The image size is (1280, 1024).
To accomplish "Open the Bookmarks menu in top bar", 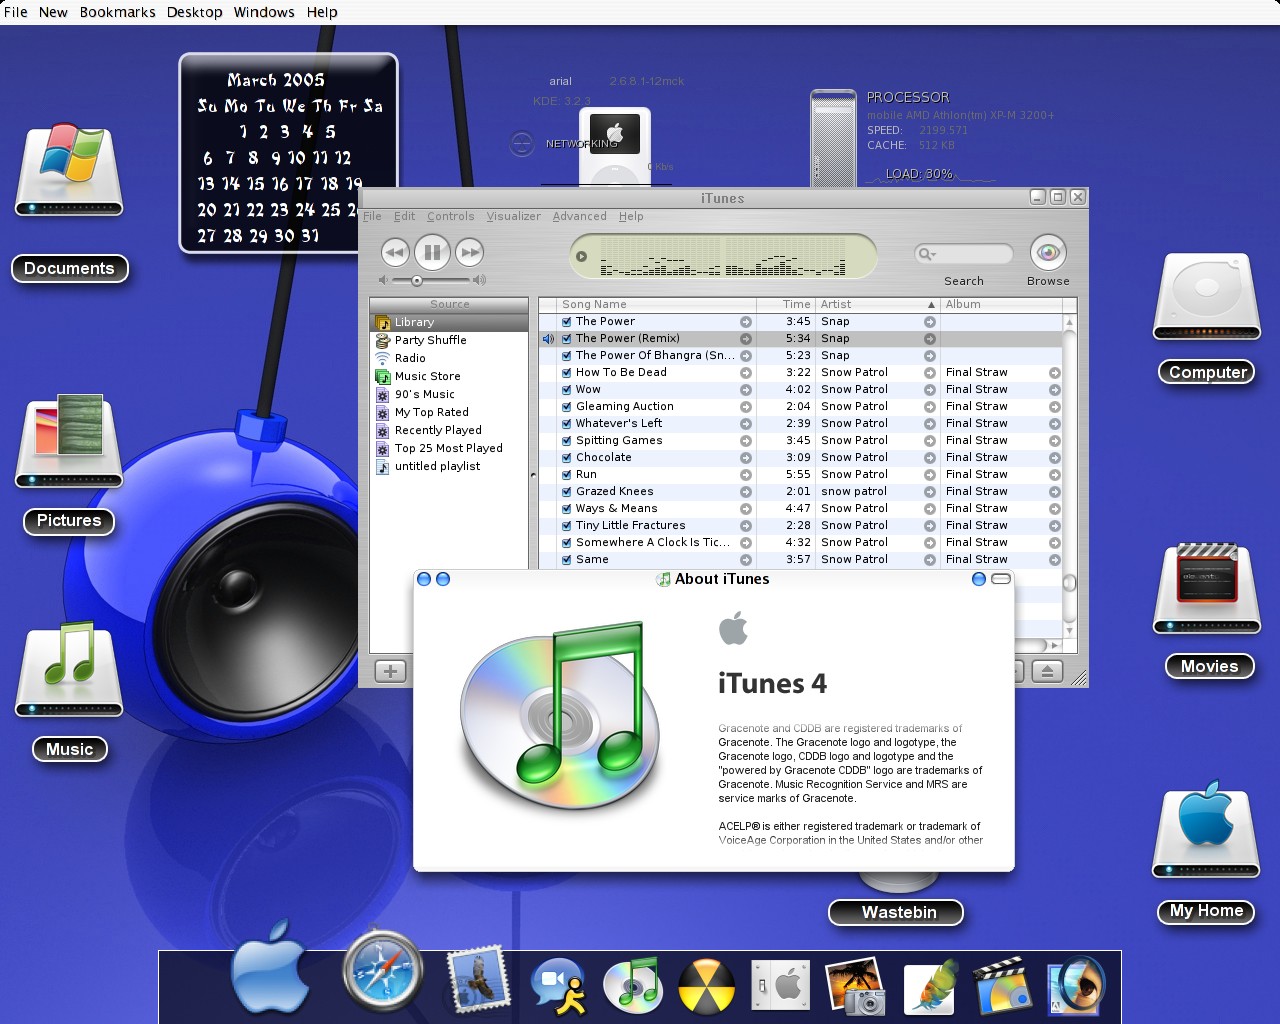I will coord(117,12).
